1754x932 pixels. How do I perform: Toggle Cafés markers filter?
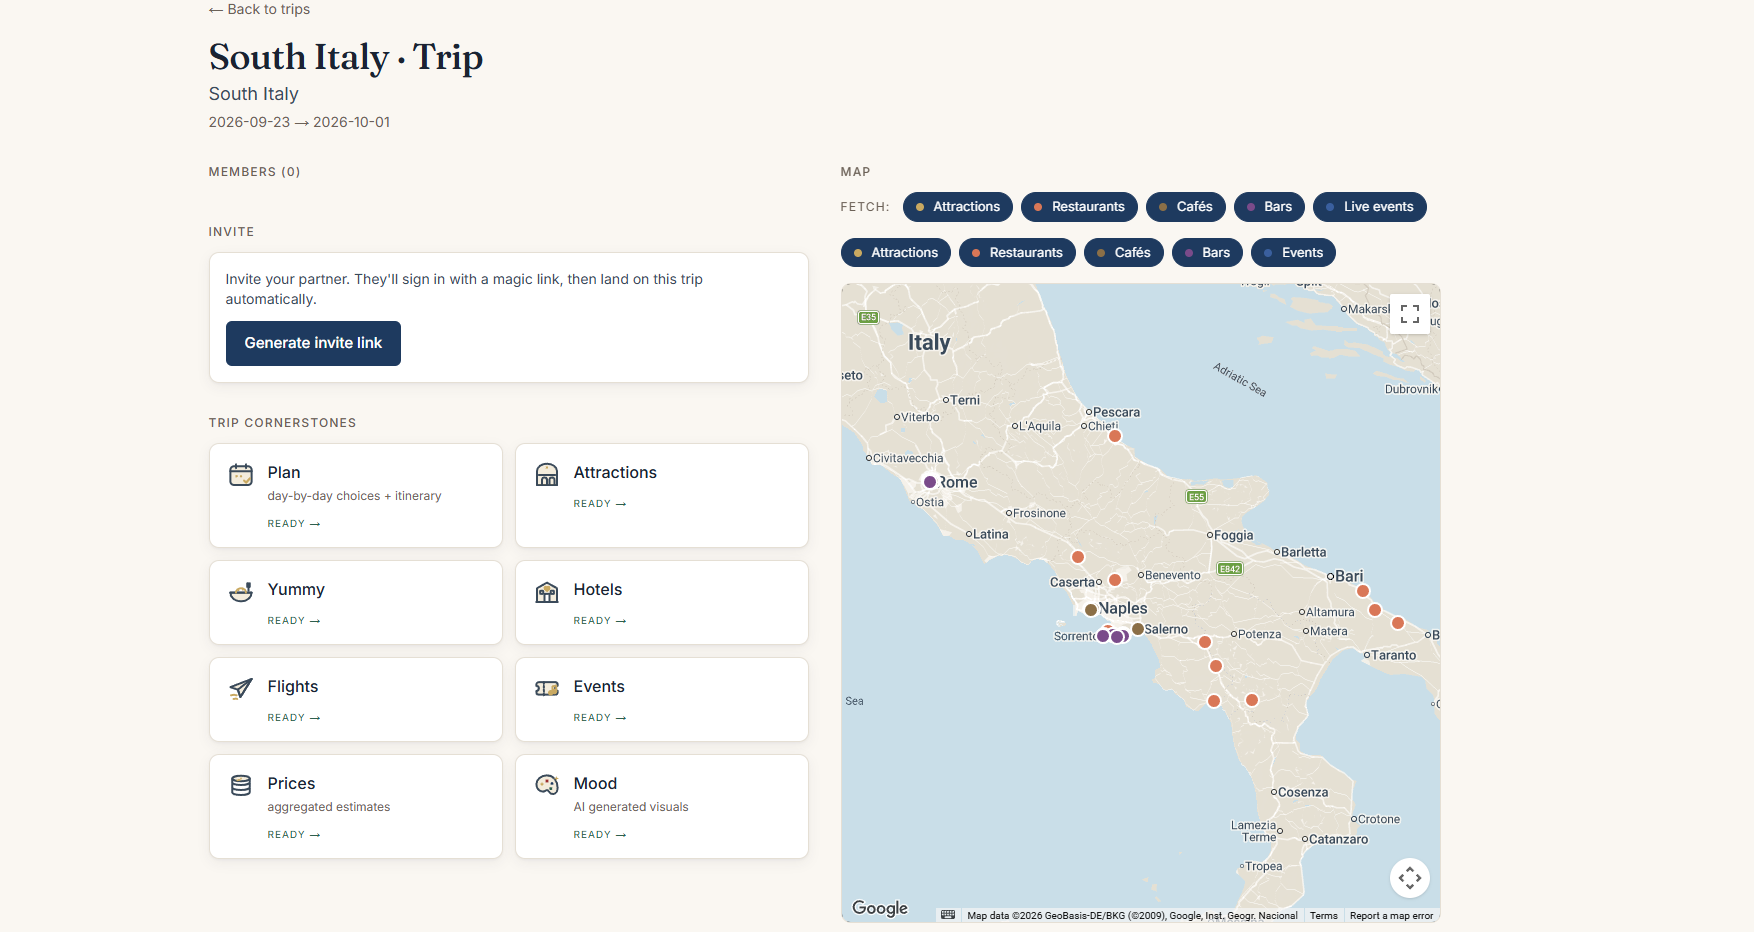pos(1124,253)
